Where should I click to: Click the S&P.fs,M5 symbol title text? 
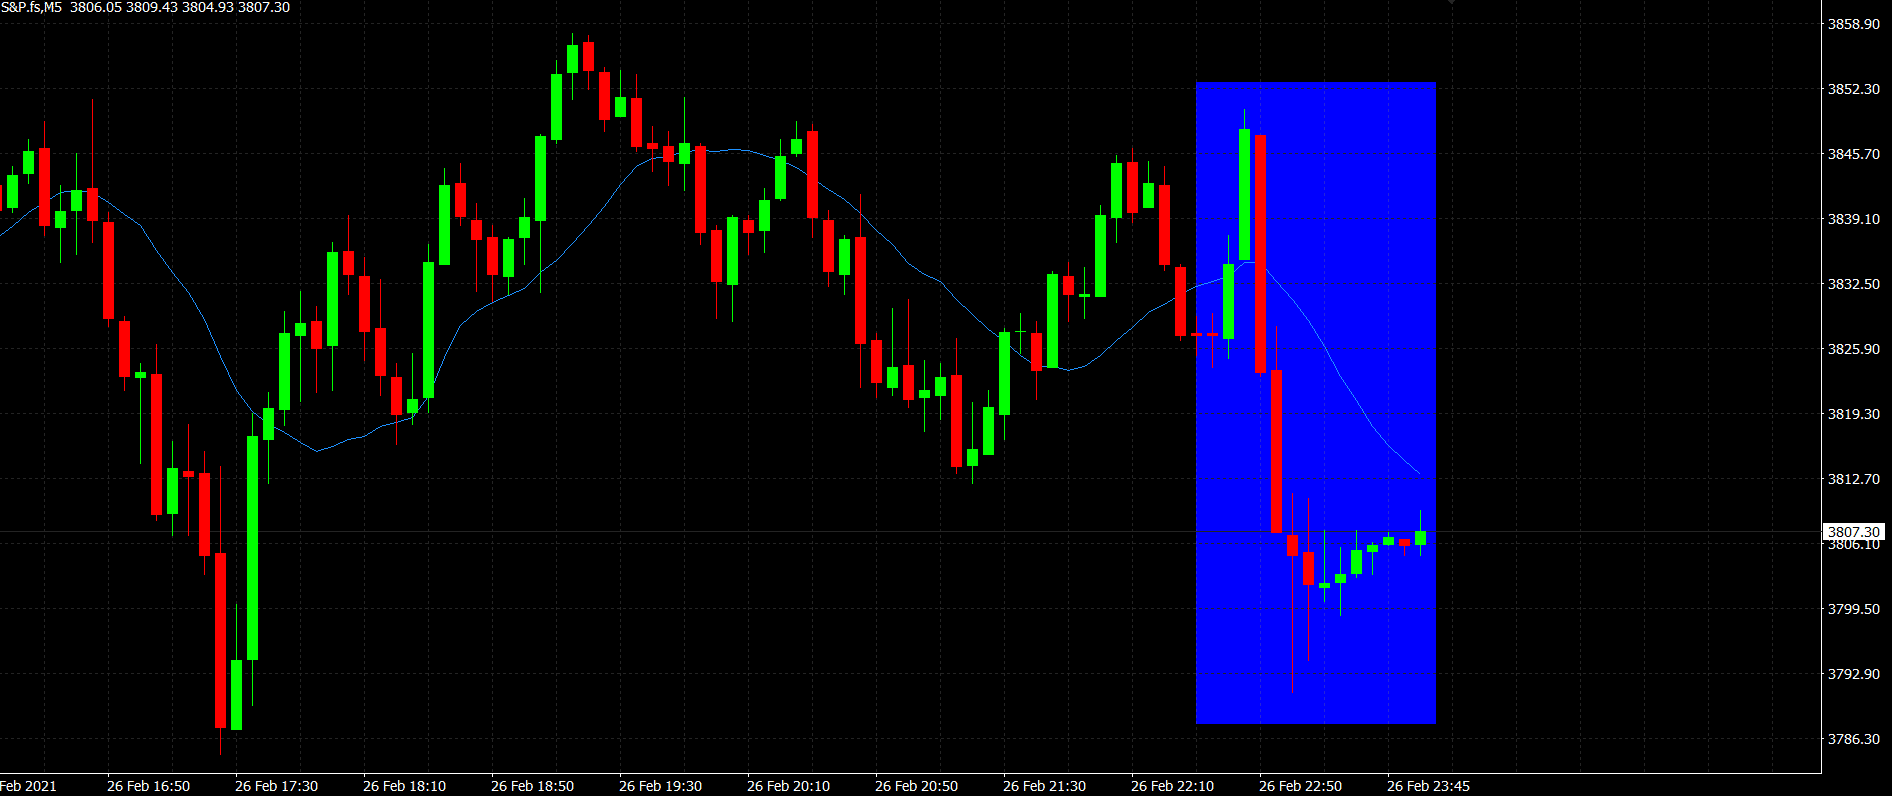[x=31, y=7]
